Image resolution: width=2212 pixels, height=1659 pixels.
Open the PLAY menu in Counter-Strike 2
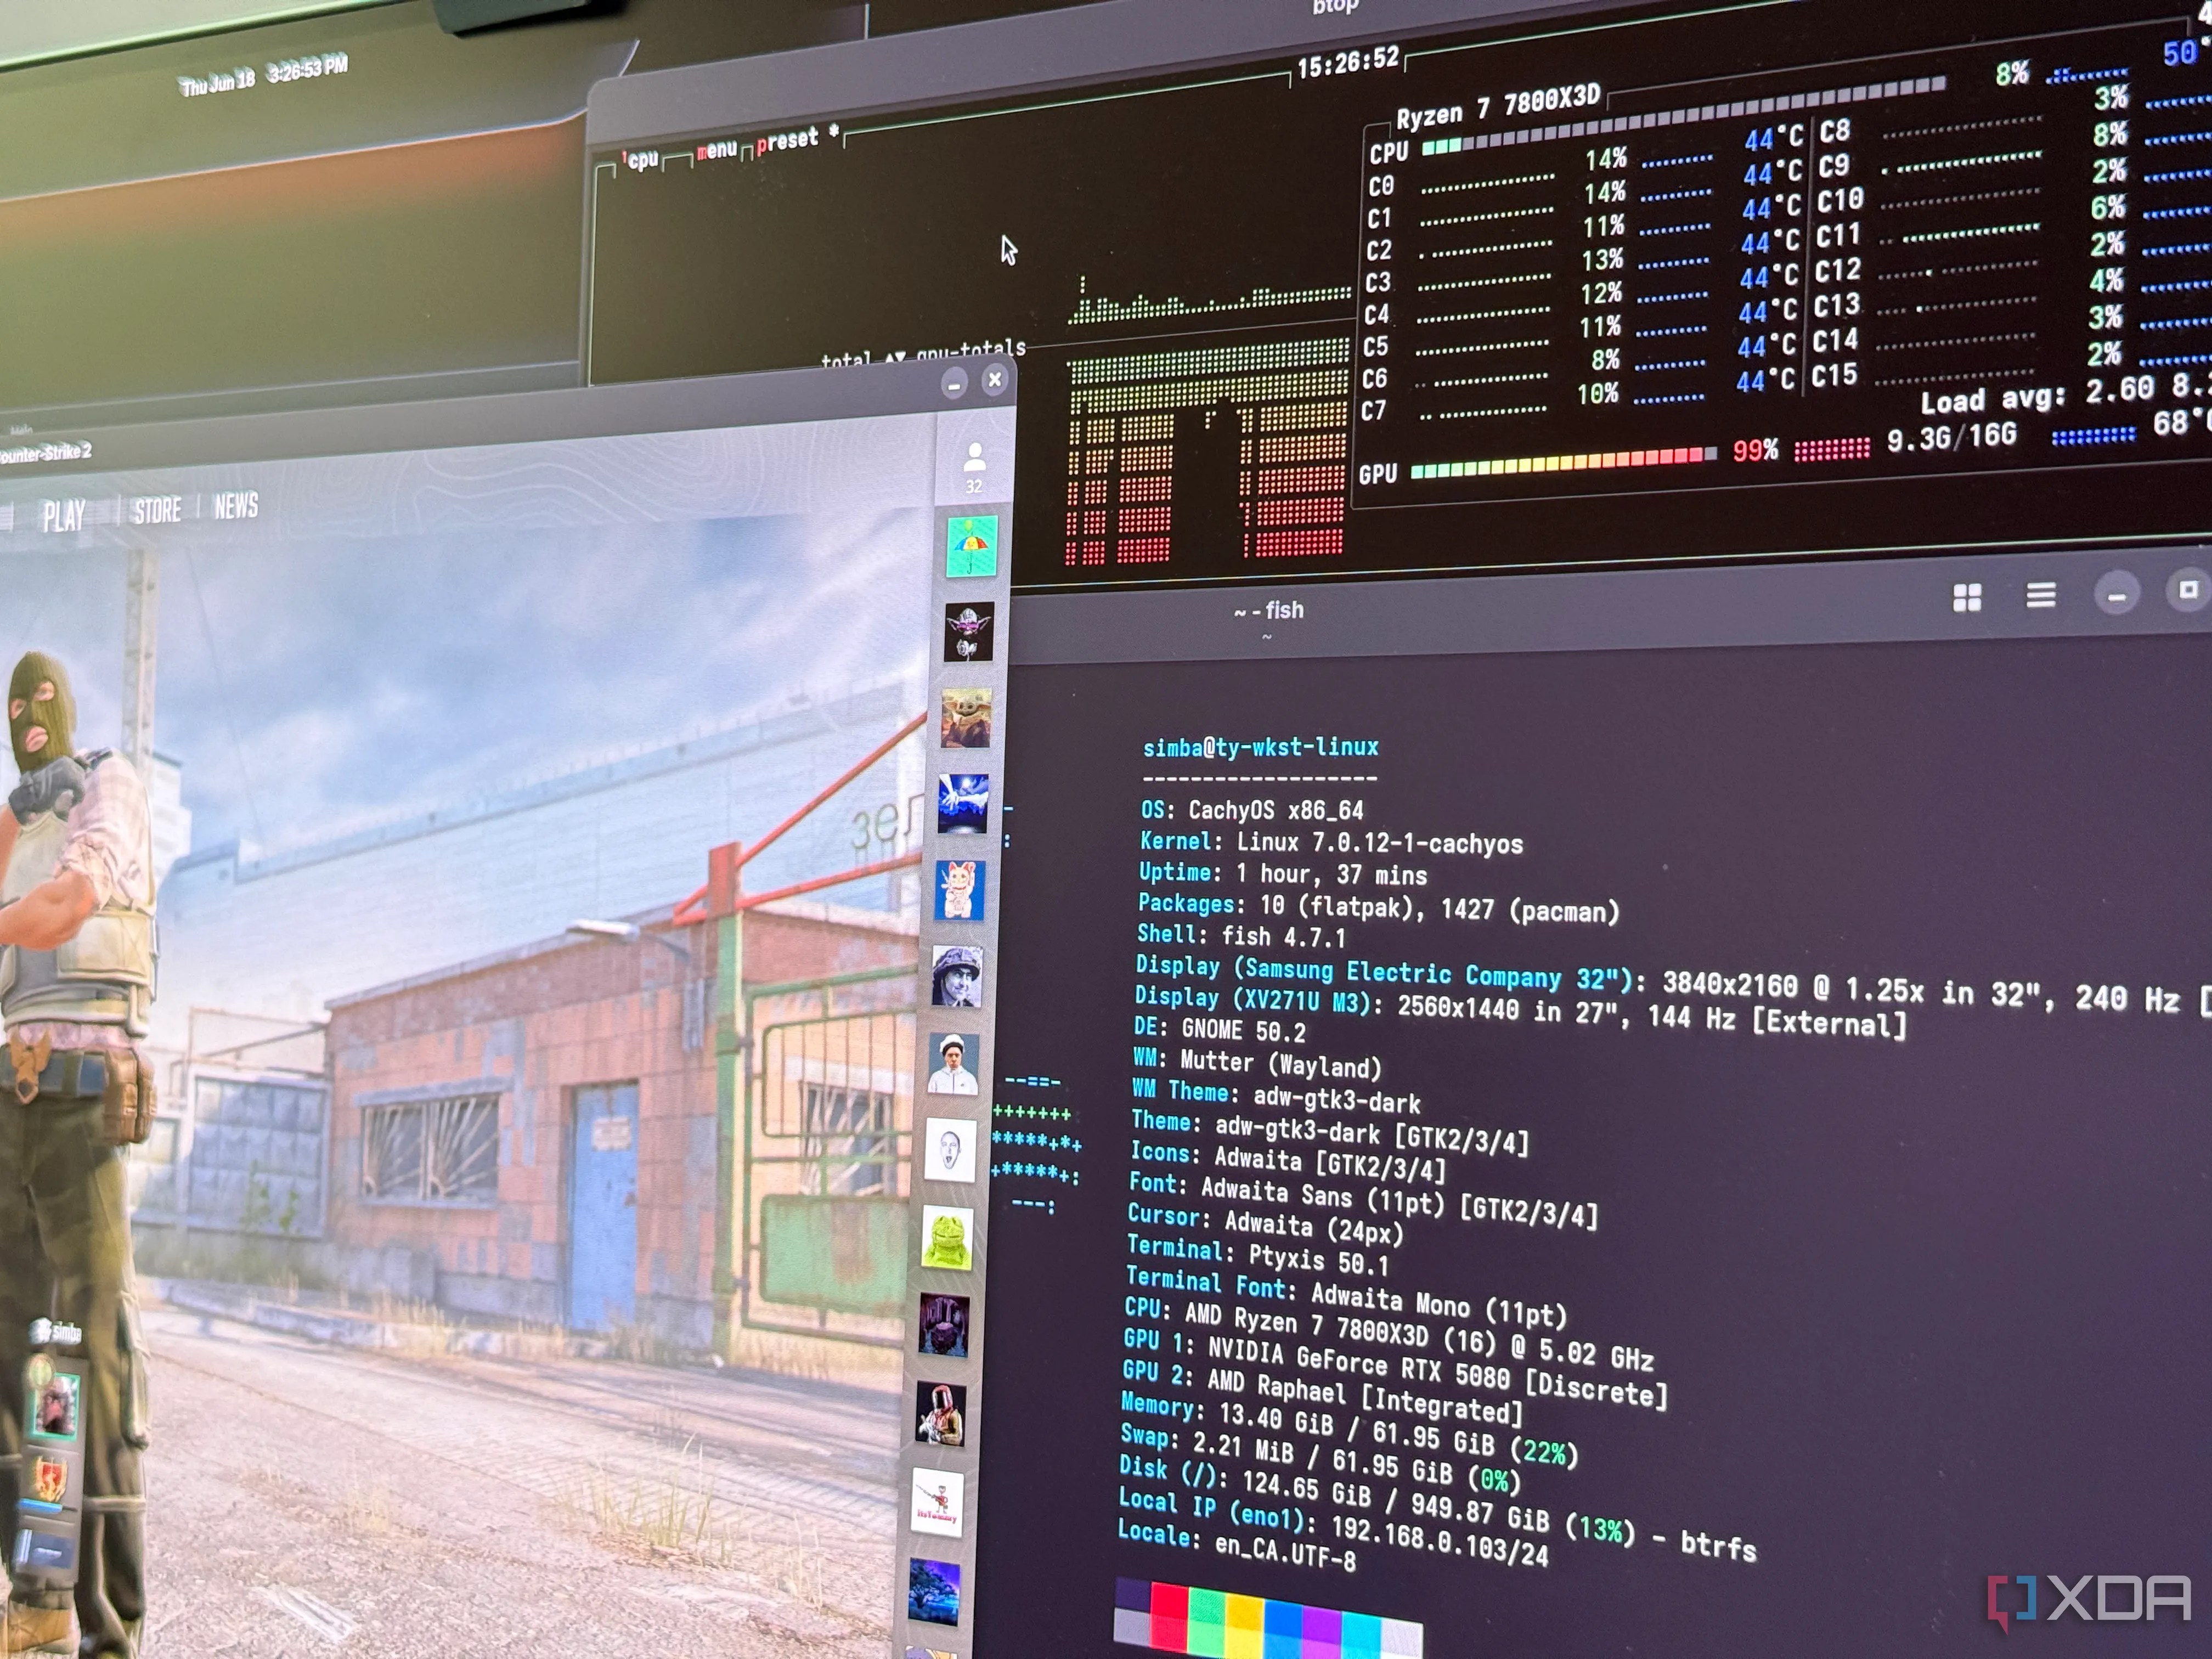(x=64, y=516)
